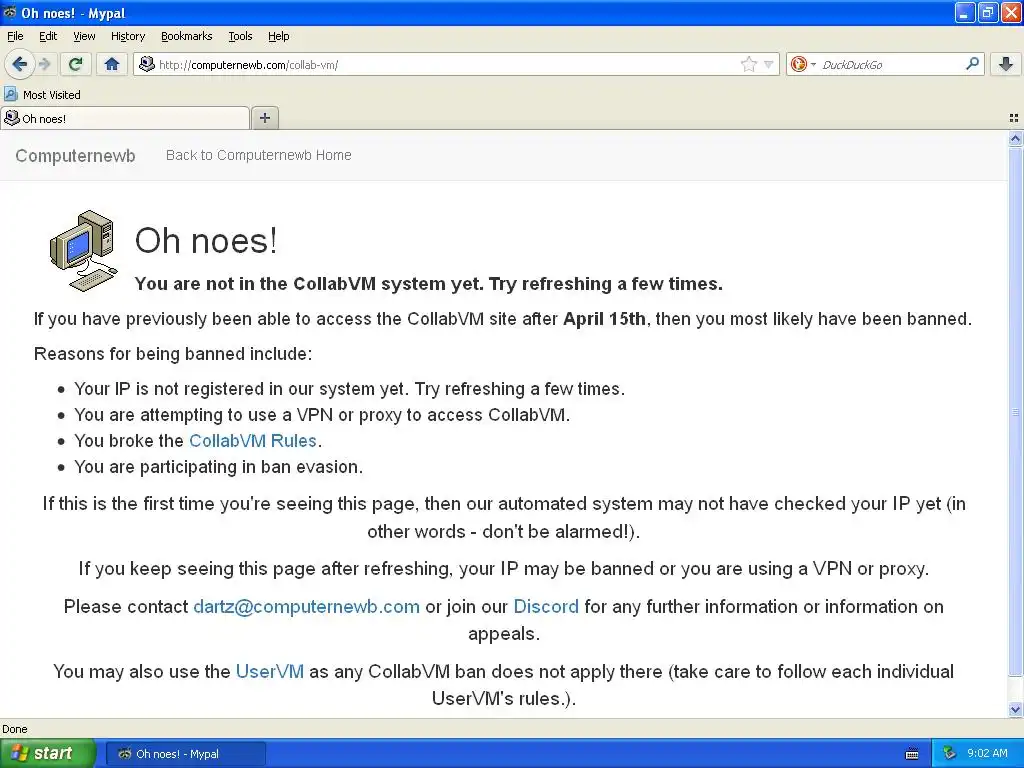Open the home page via house icon

click(x=112, y=64)
